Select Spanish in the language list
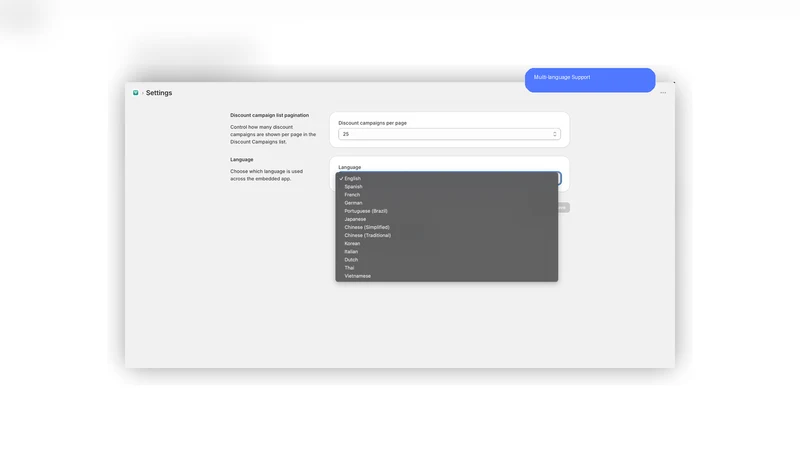 (446, 187)
